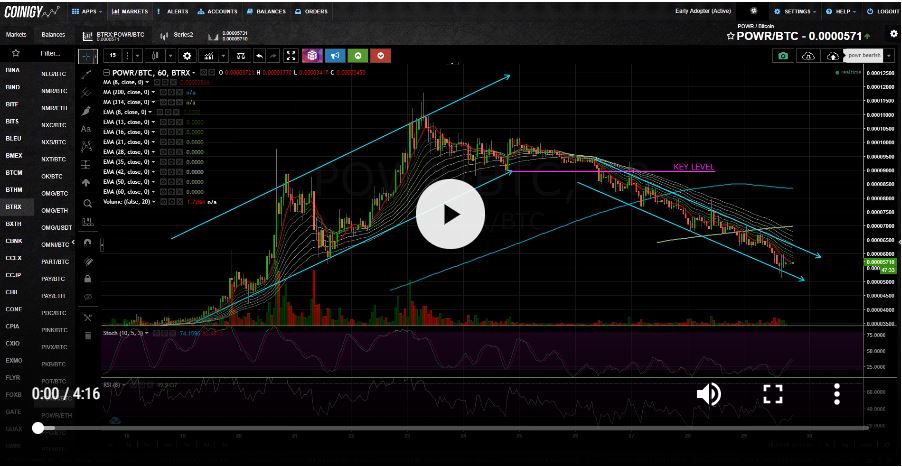Click the show objects tree icon
The height and width of the screenshot is (467, 902).
[x=87, y=317]
